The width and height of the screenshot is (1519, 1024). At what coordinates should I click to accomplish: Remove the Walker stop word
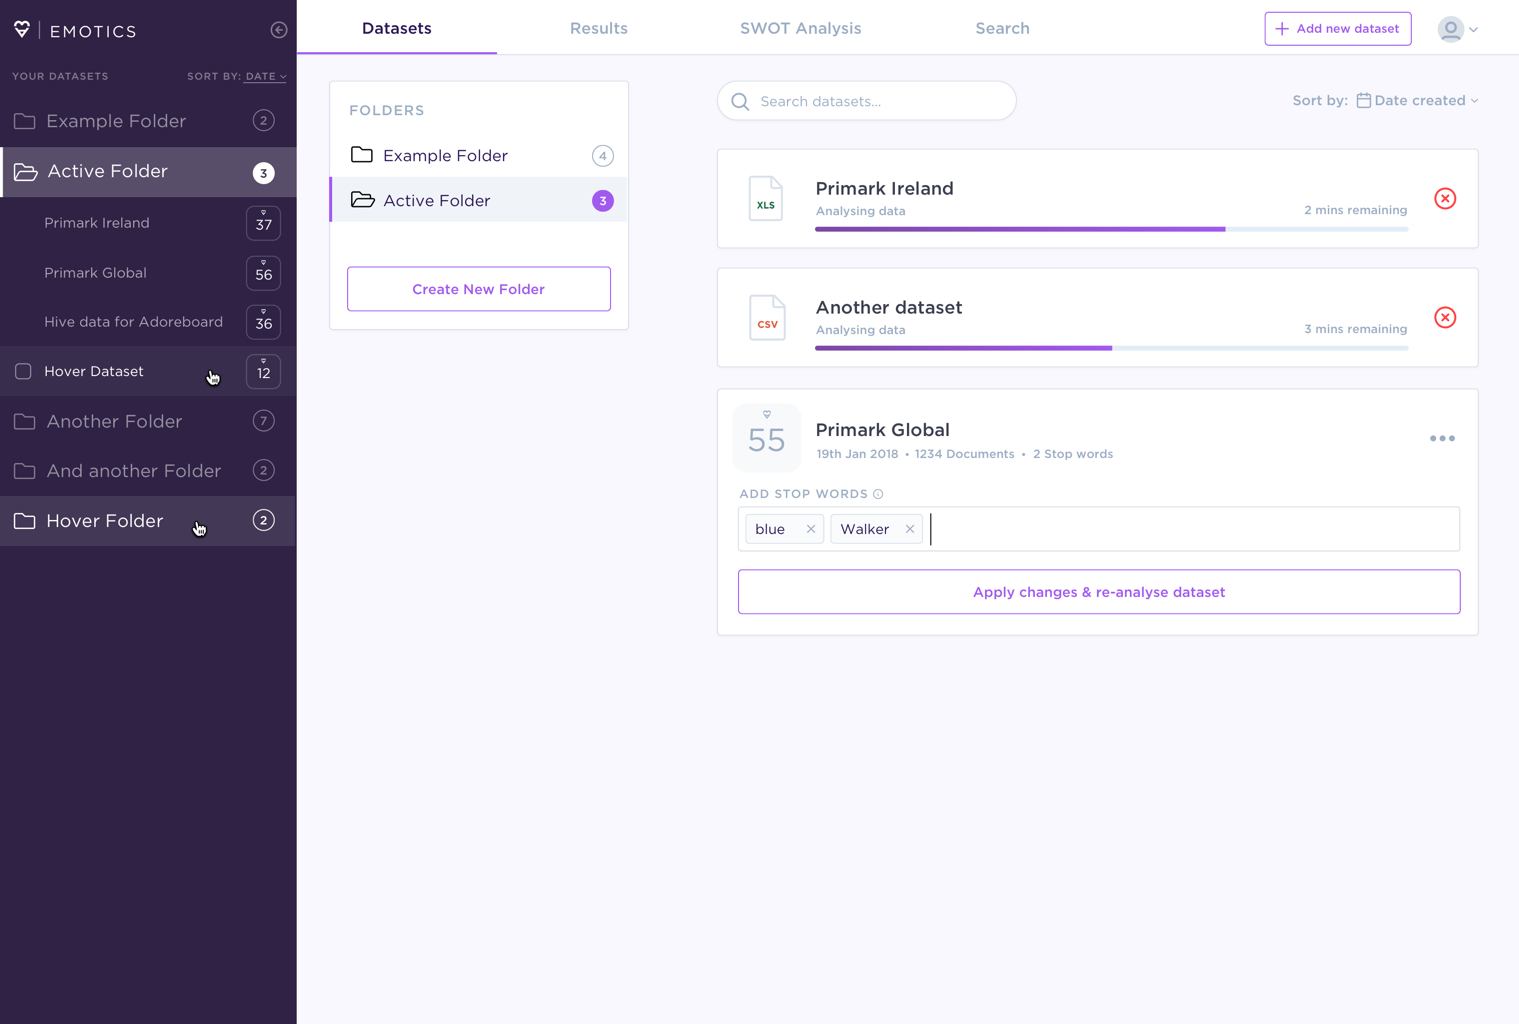[910, 529]
